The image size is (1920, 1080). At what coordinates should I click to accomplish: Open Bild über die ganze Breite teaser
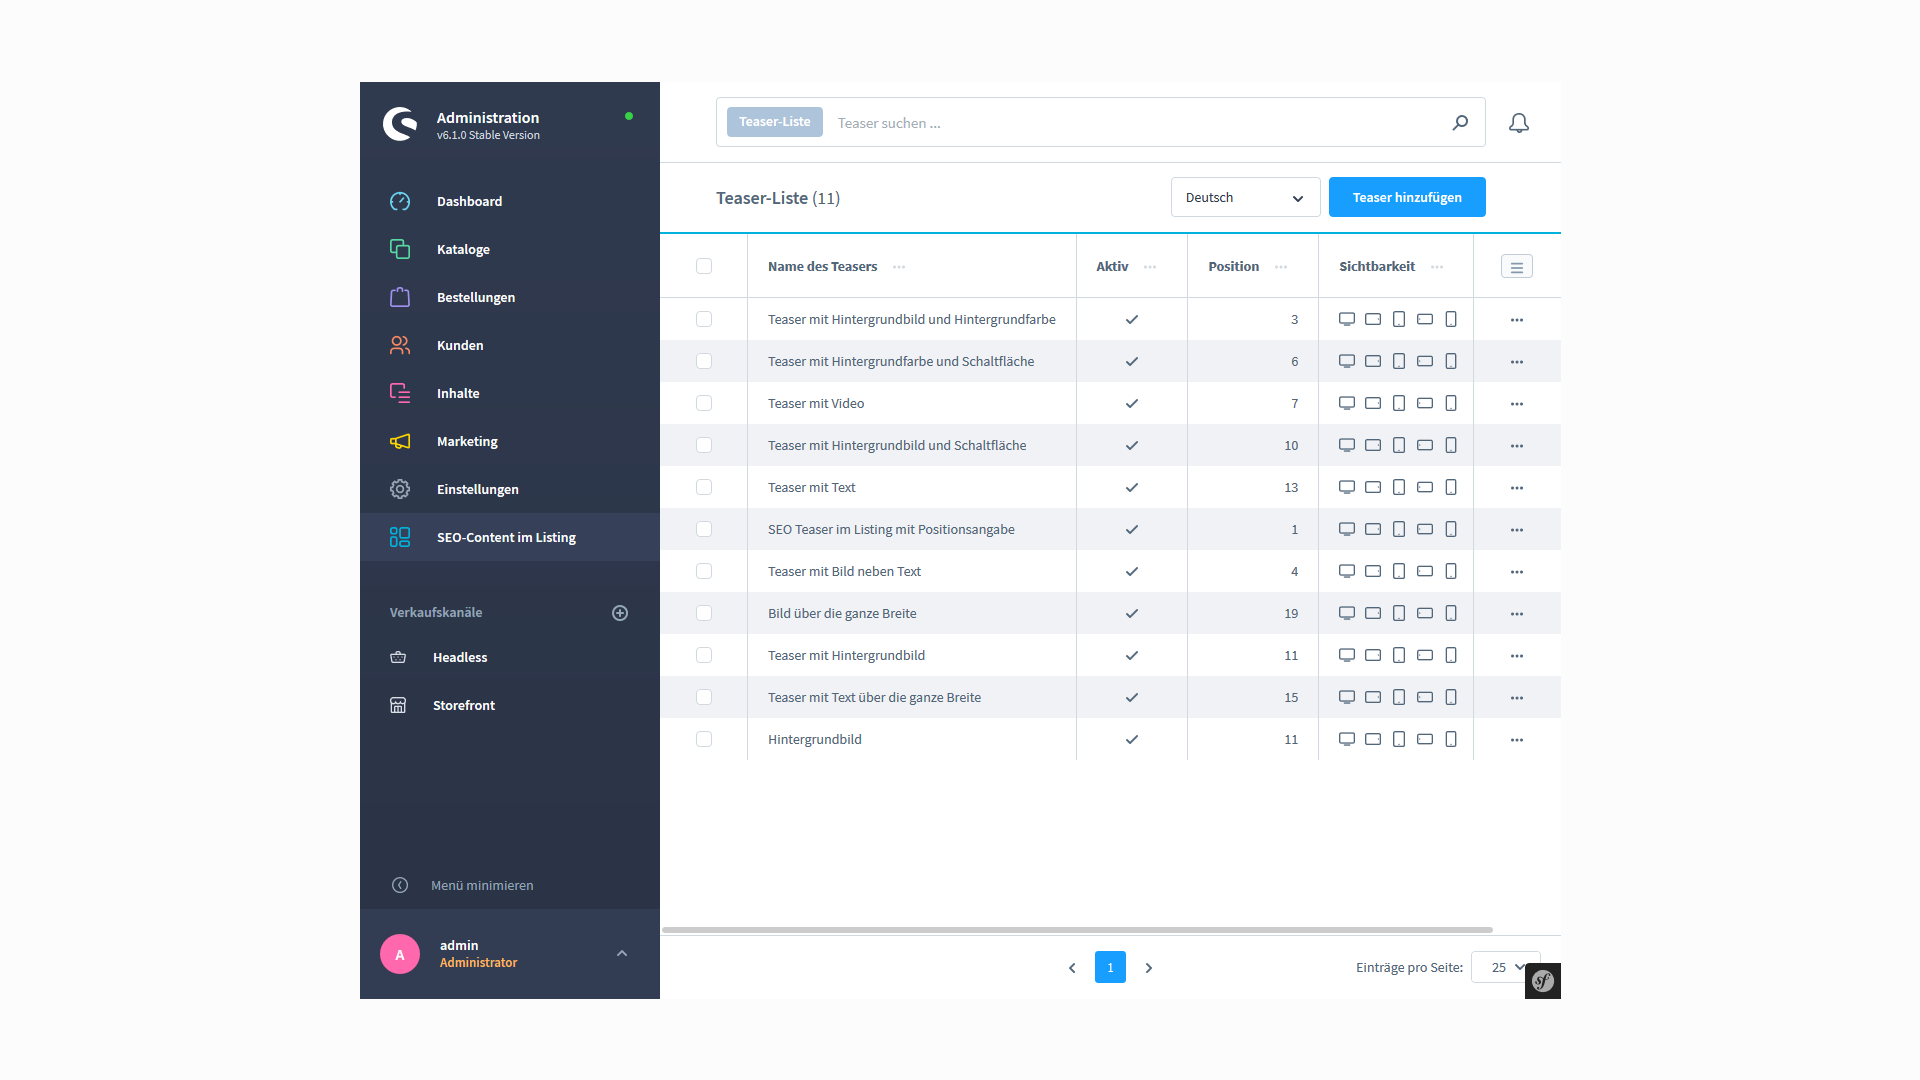pos(842,613)
